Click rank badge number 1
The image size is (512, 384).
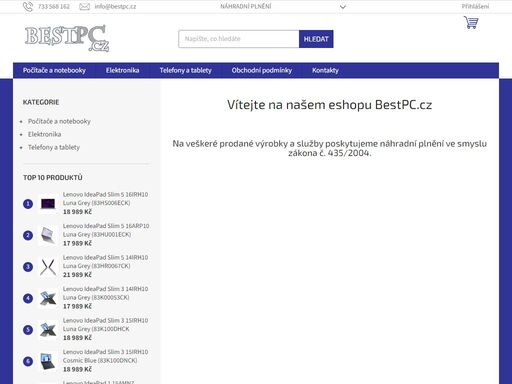[28, 204]
